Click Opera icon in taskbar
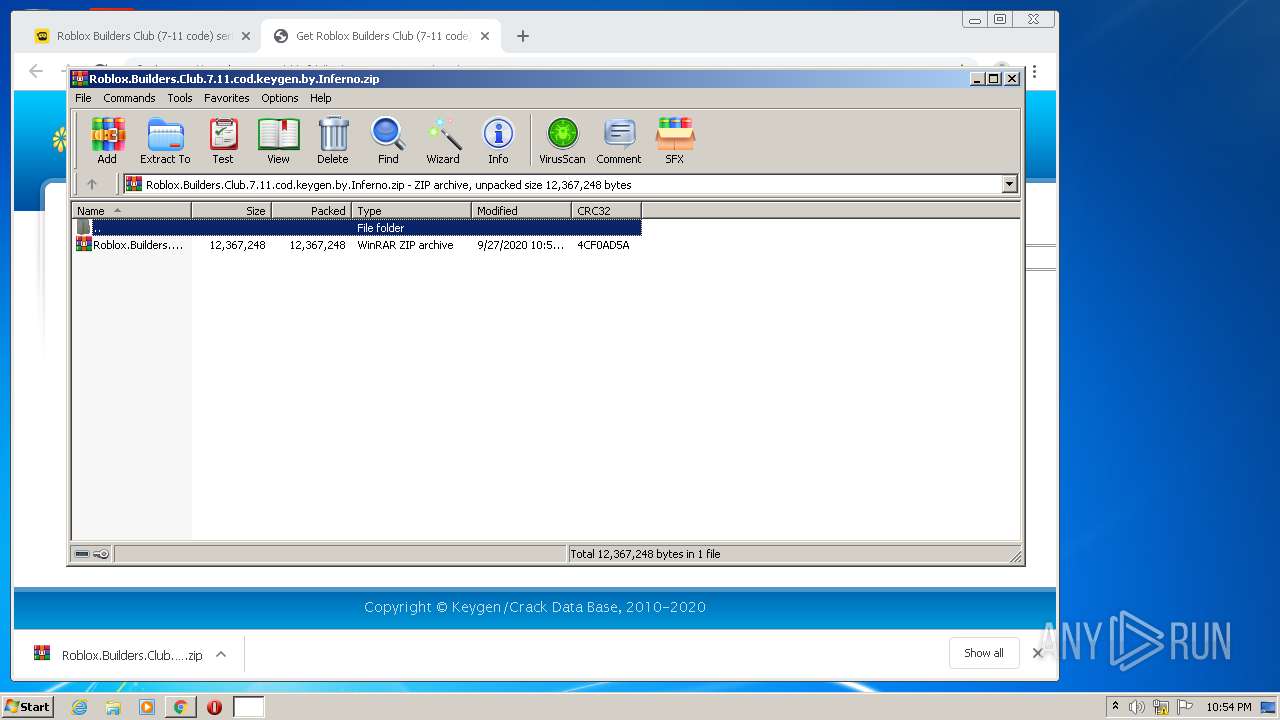 click(x=214, y=707)
